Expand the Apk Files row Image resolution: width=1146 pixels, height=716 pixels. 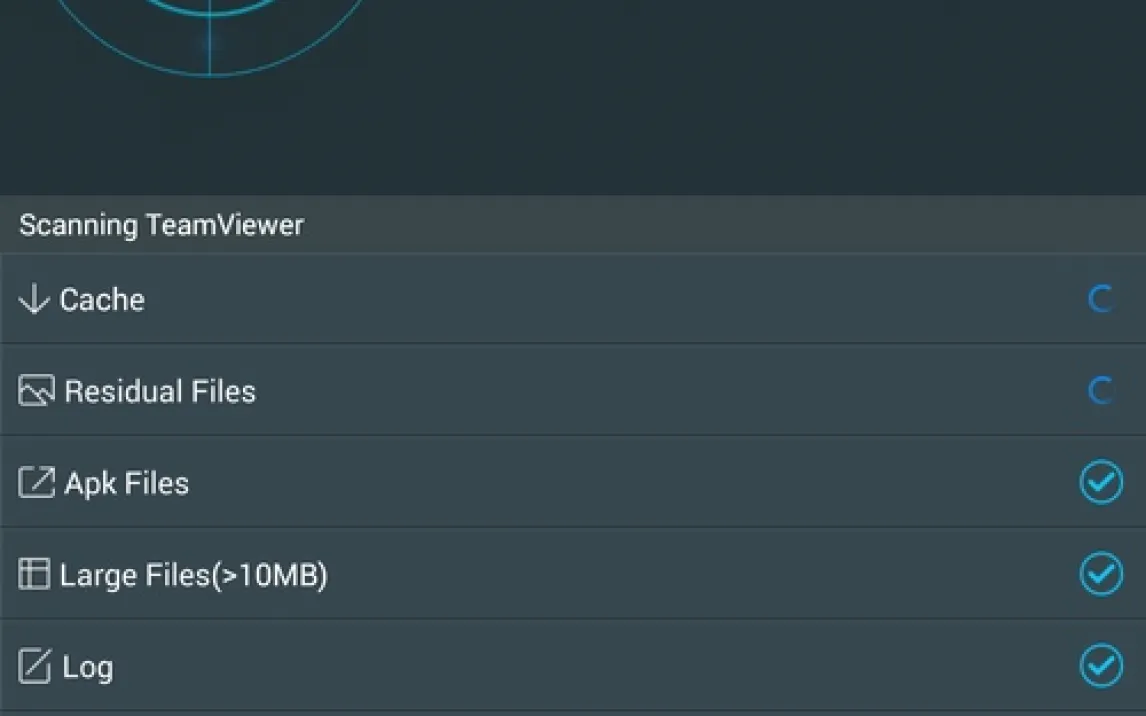[573, 482]
